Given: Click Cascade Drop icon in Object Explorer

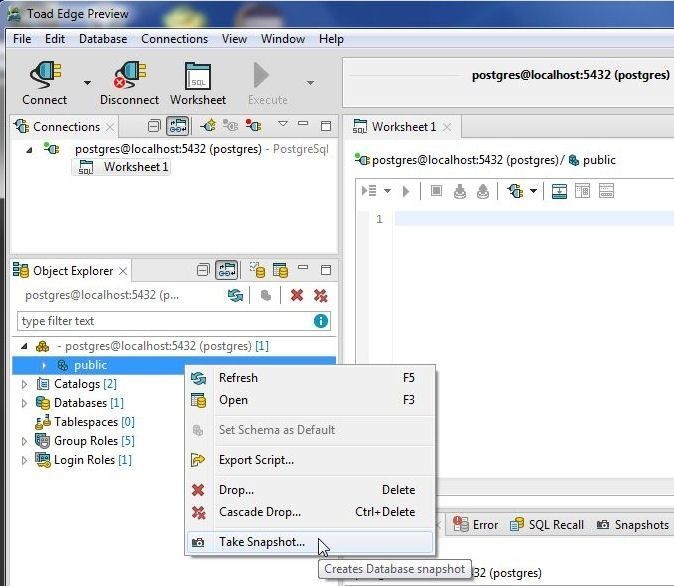Looking at the screenshot, I should point(320,295).
